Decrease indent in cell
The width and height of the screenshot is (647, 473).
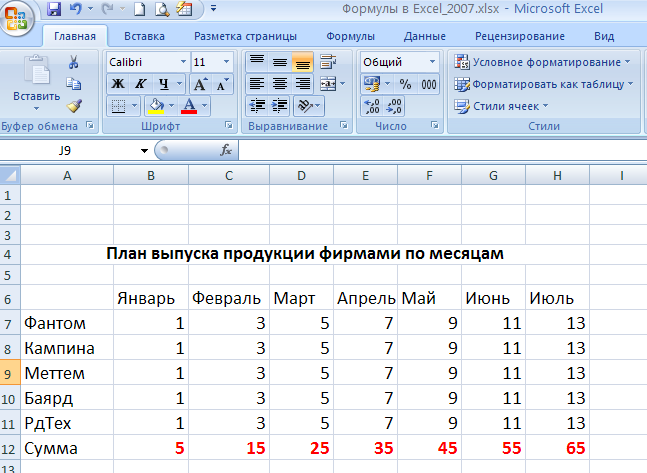click(257, 106)
